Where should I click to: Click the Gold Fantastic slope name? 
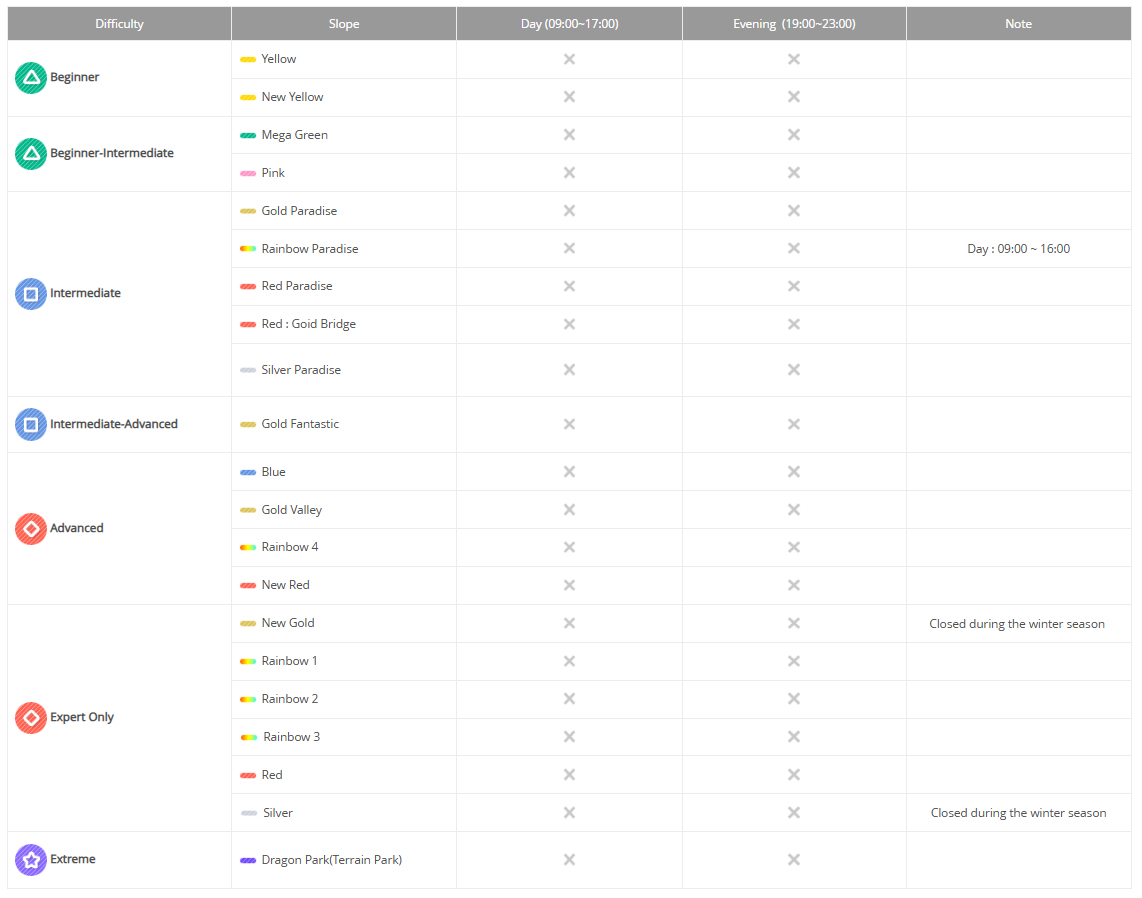click(x=300, y=424)
